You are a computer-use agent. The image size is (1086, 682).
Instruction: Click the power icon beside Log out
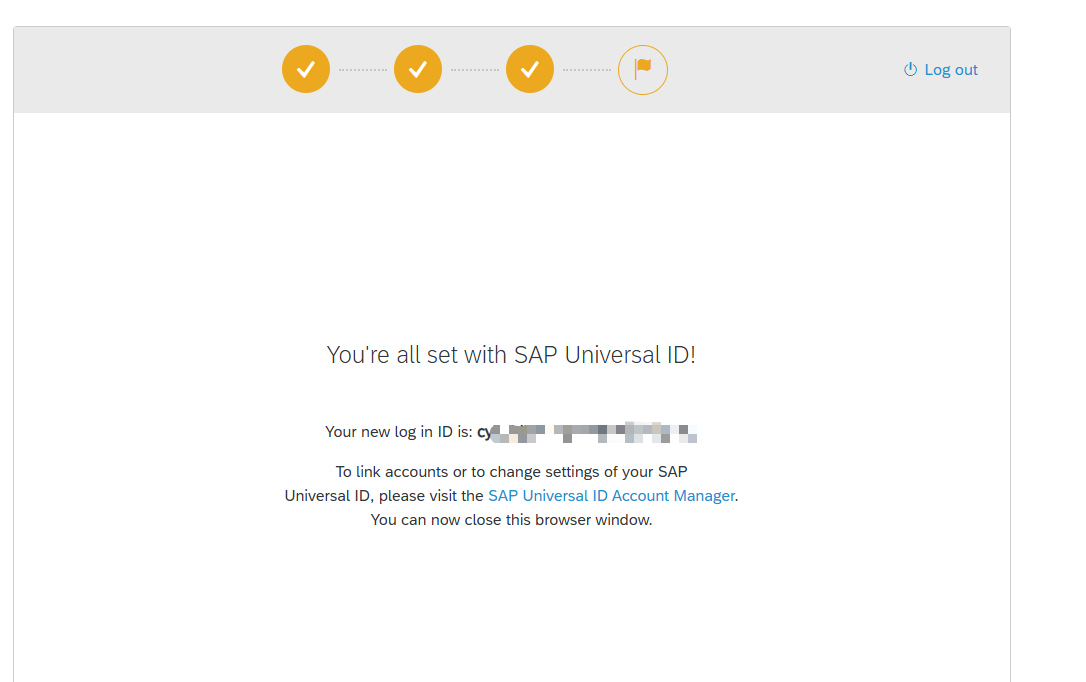click(910, 70)
